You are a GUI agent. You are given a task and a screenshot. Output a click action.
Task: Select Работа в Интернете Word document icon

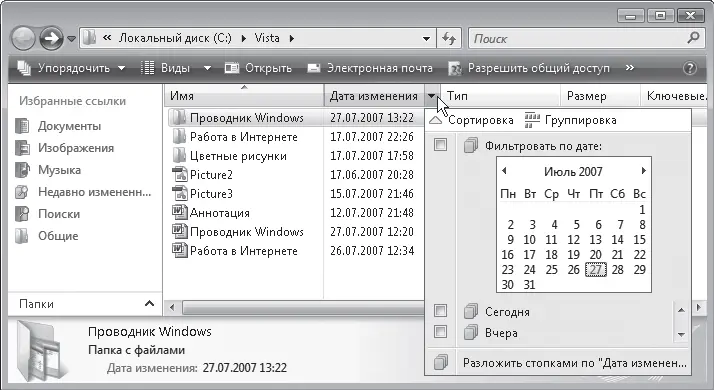179,251
